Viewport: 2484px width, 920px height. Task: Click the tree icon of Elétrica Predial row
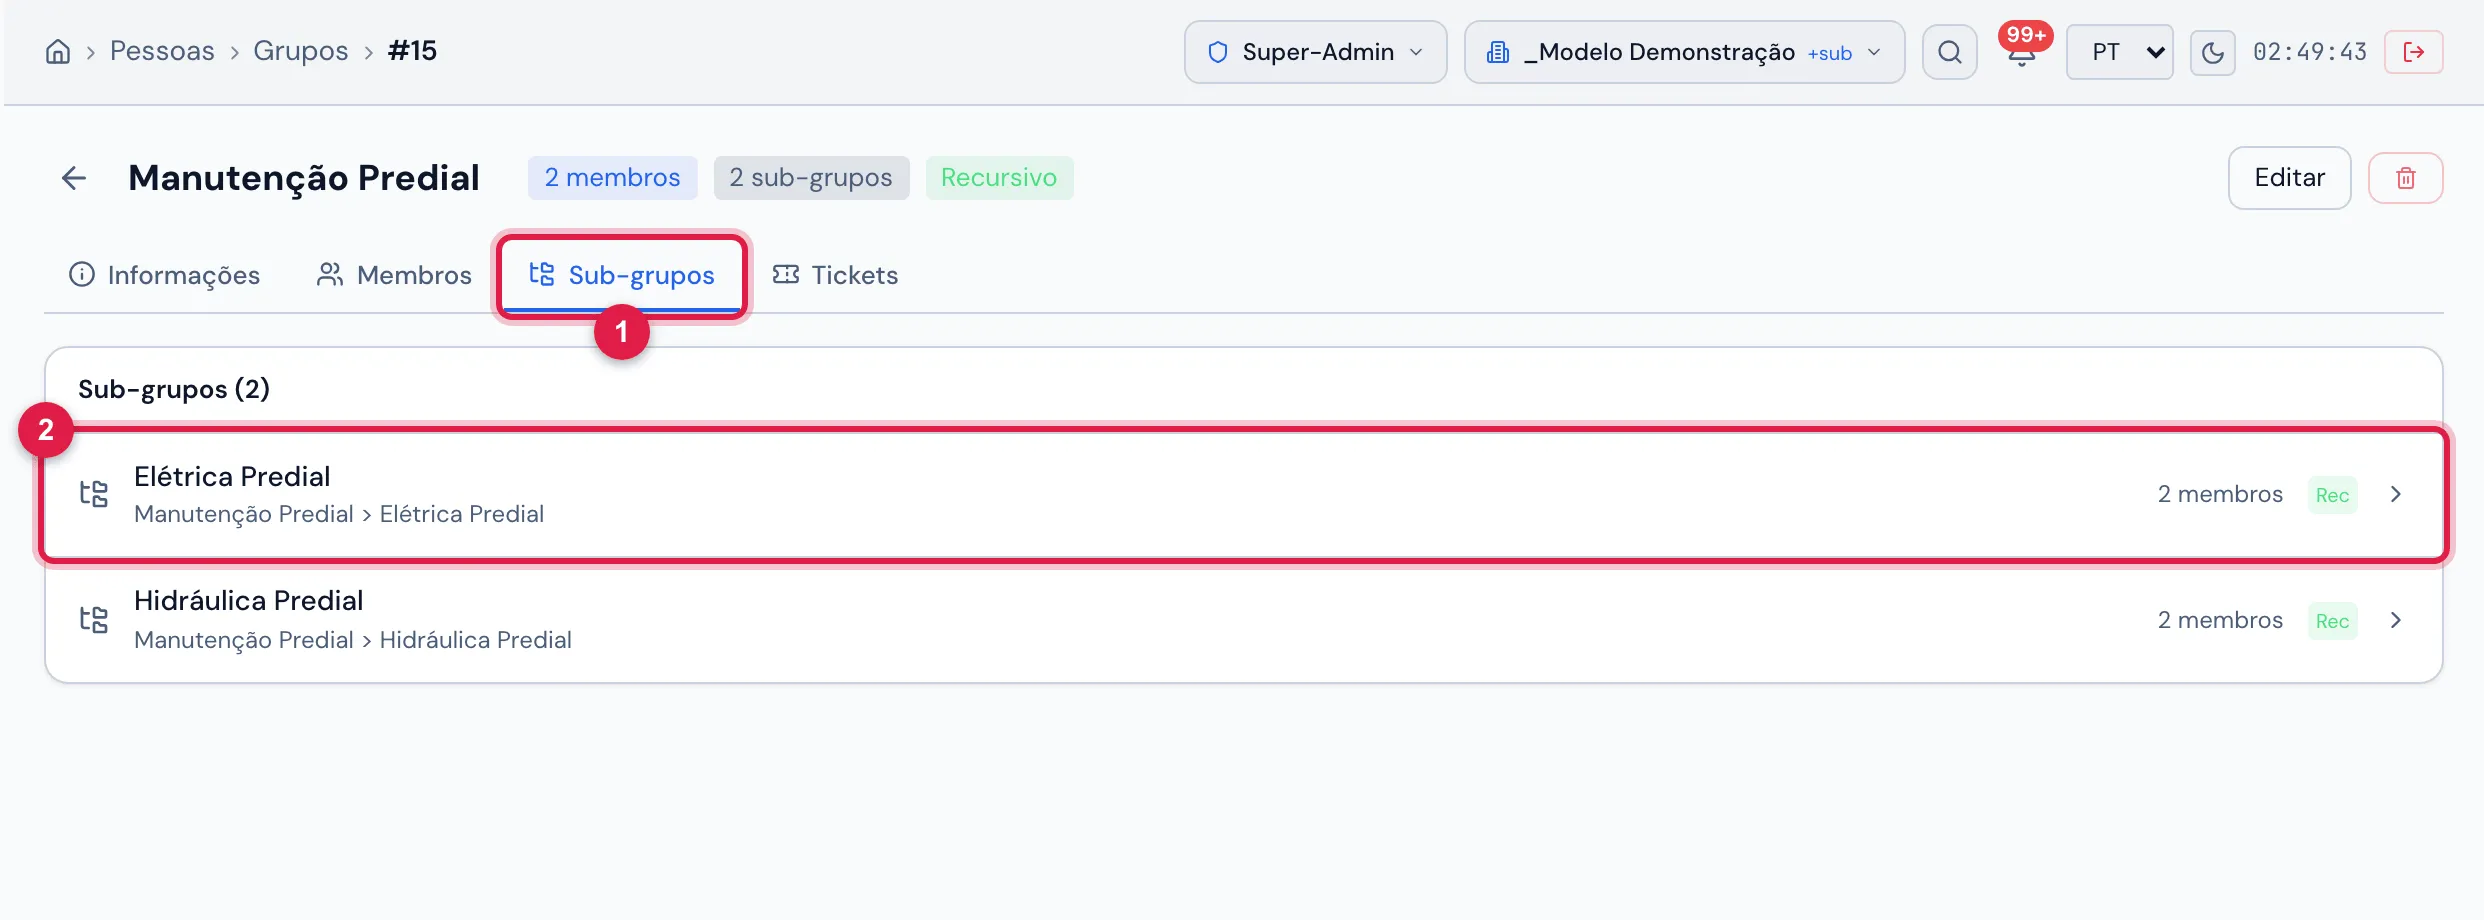click(94, 494)
